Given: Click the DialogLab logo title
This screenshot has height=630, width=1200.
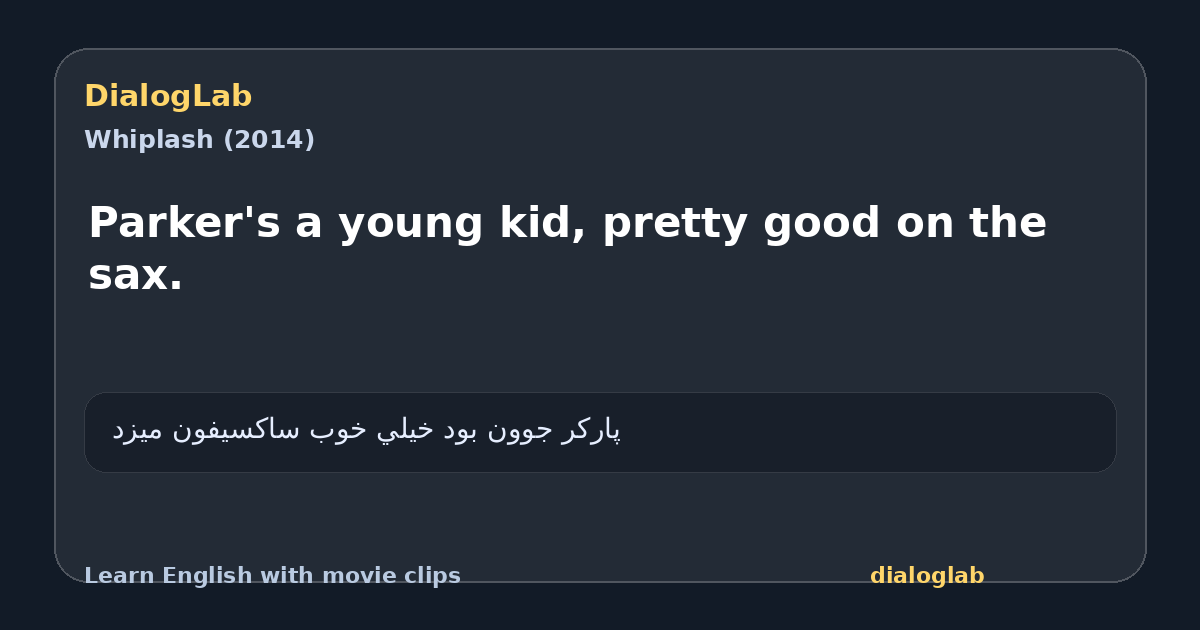Looking at the screenshot, I should 168,96.
